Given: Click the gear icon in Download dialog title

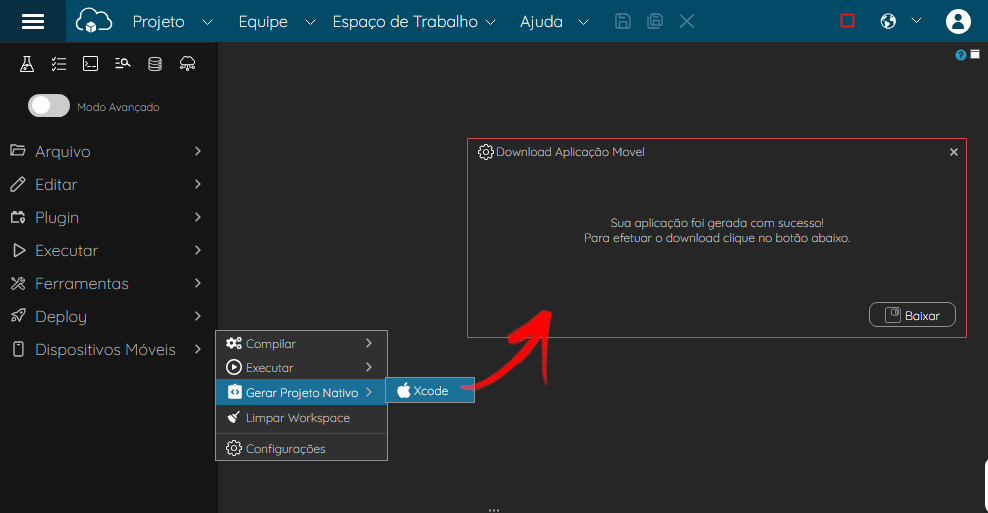Looking at the screenshot, I should [x=485, y=152].
